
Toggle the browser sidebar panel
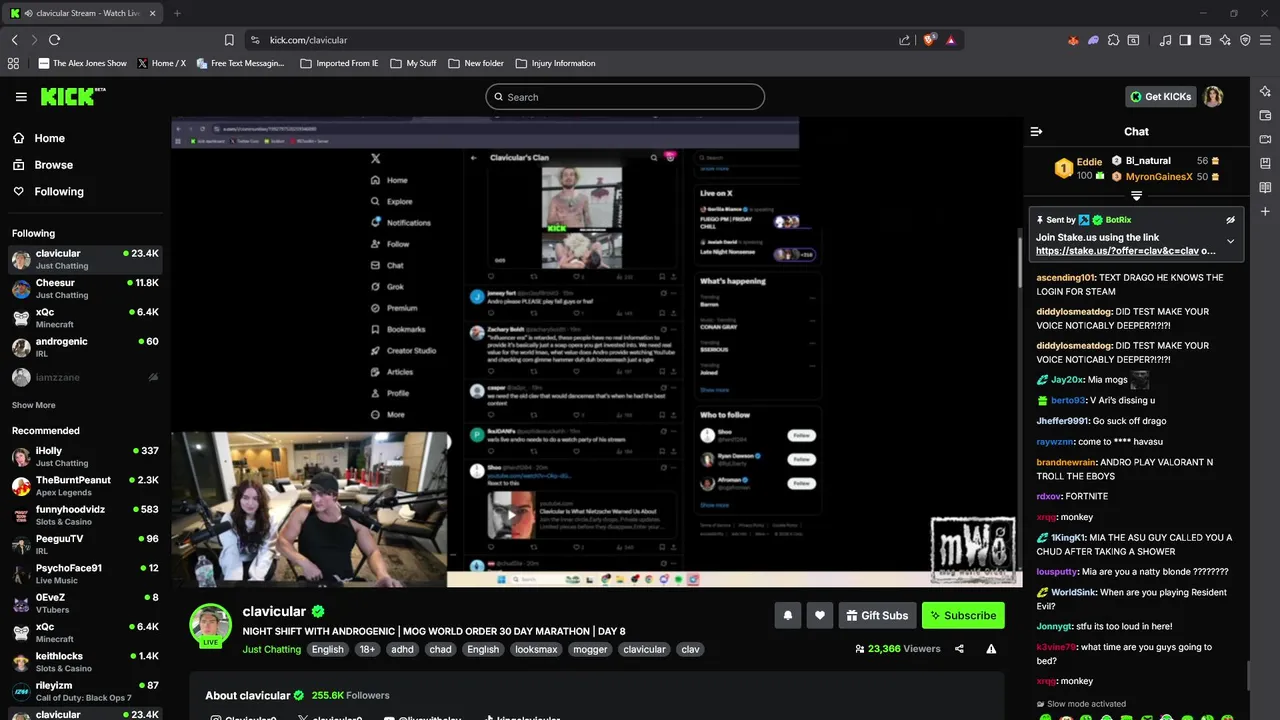coord(1185,40)
